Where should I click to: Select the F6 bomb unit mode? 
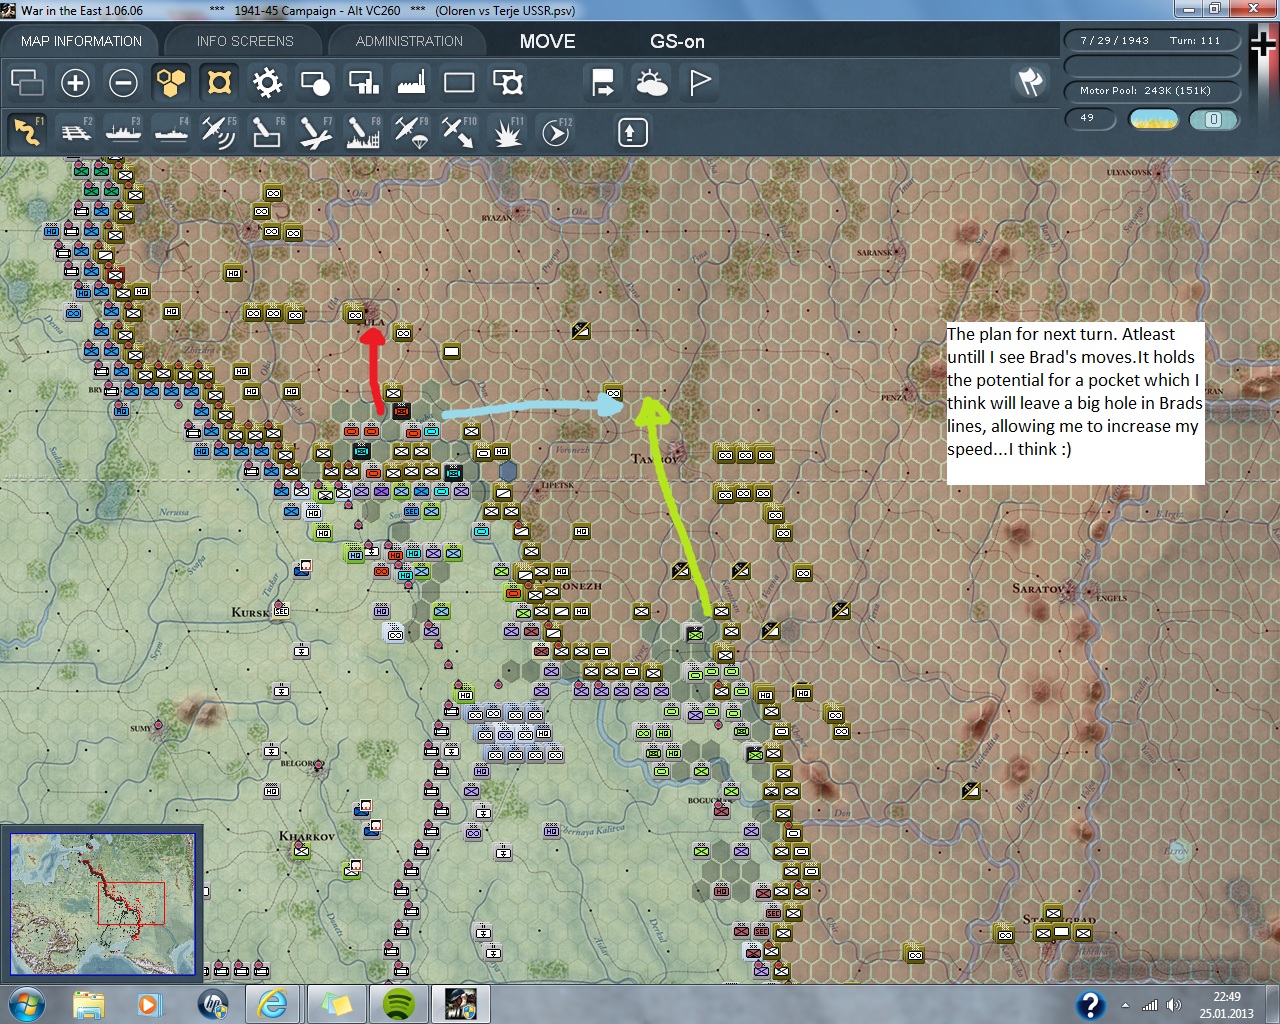pyautogui.click(x=267, y=132)
